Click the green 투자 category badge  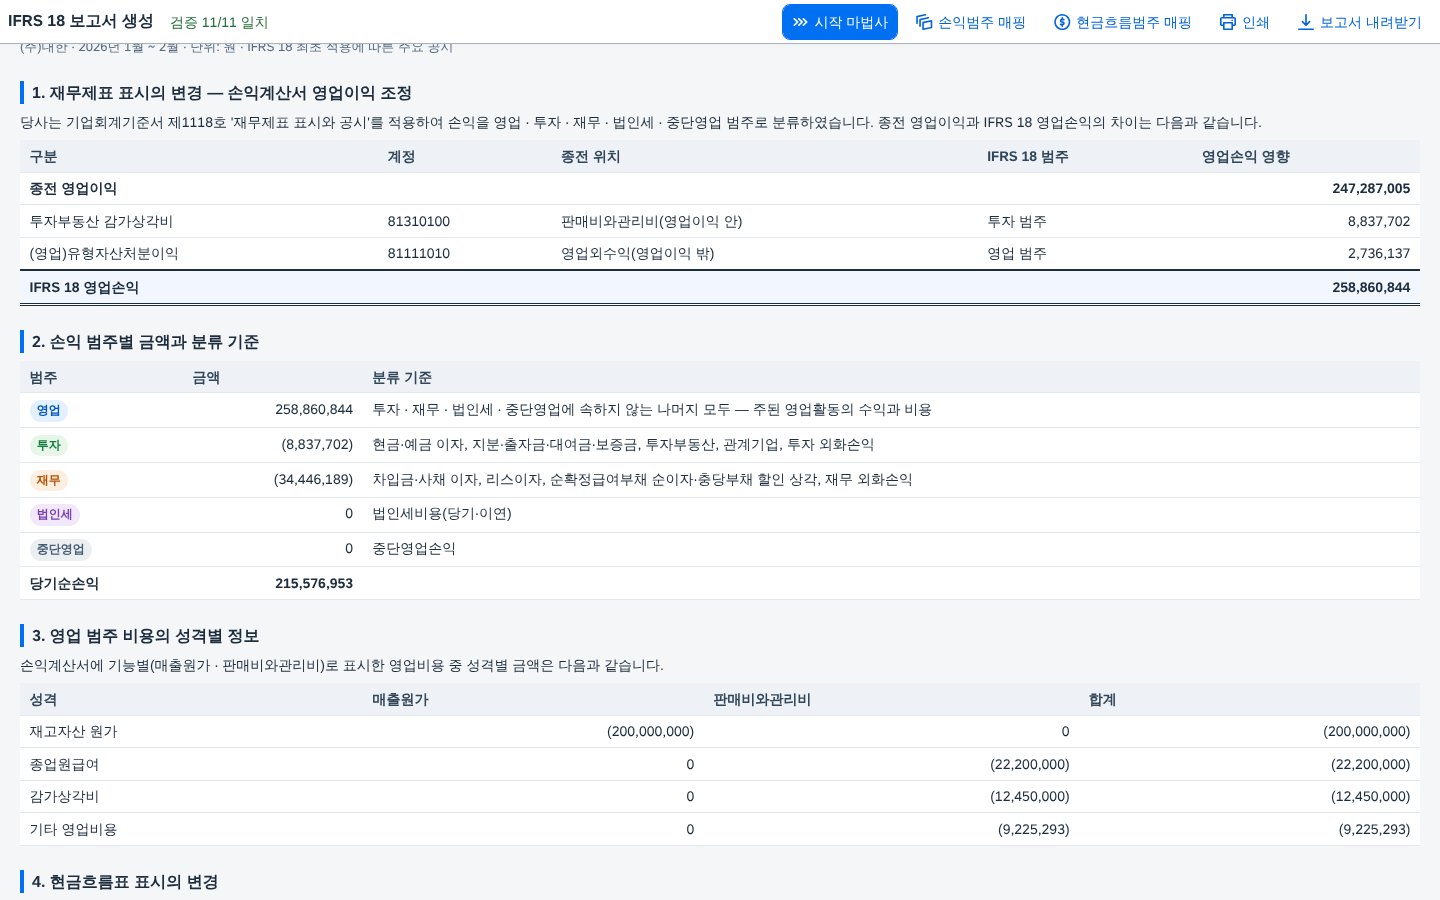point(48,445)
